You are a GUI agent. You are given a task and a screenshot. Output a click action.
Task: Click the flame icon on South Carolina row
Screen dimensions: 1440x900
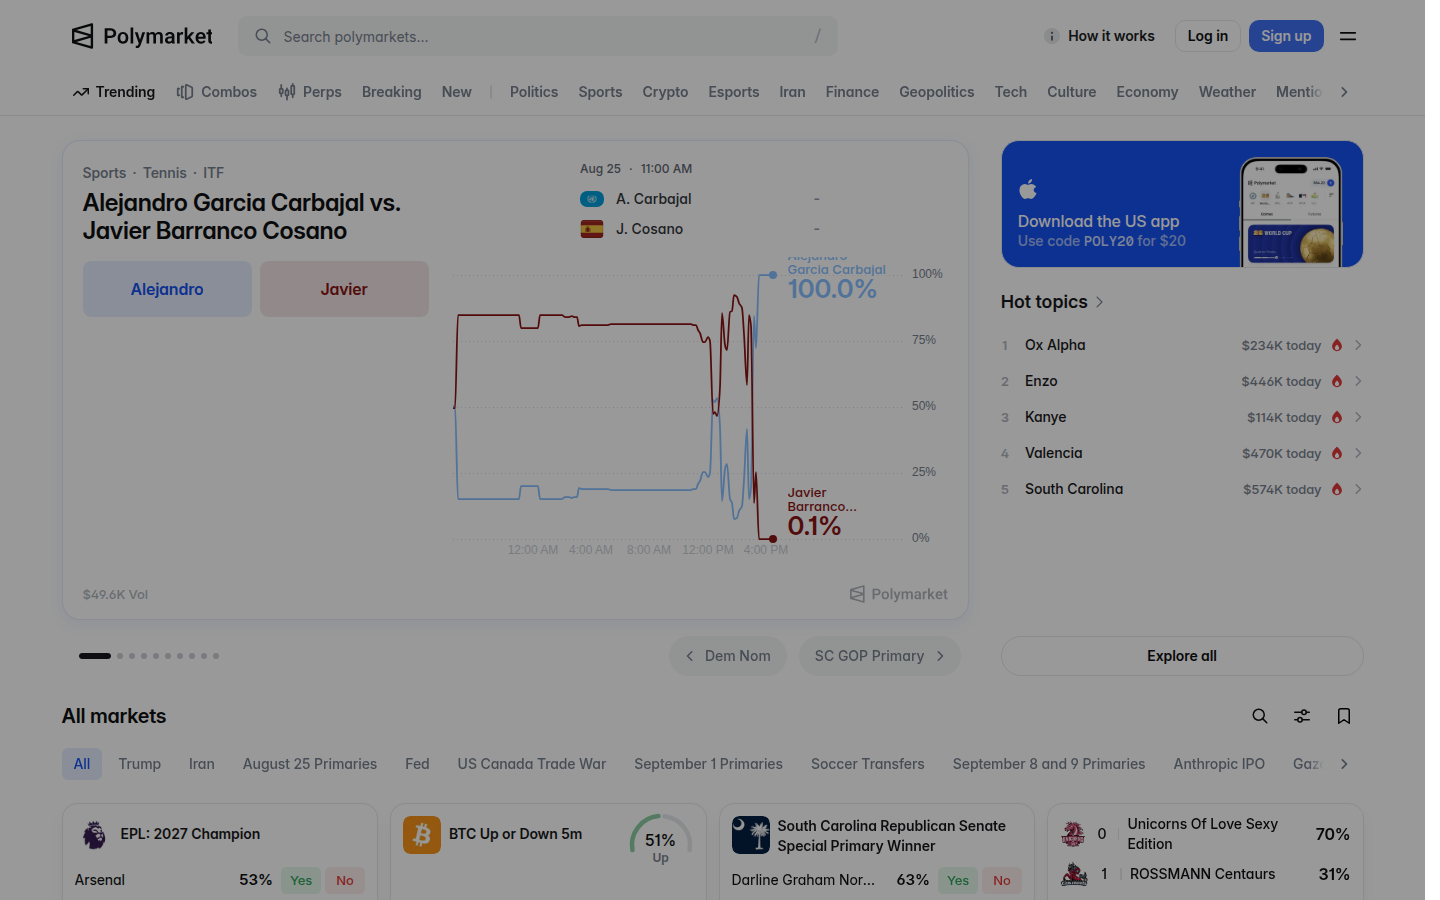click(x=1337, y=489)
